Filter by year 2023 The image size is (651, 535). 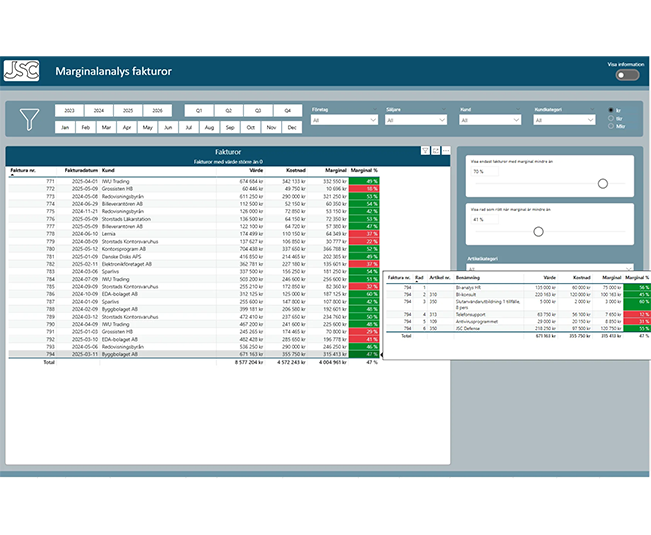coord(69,110)
